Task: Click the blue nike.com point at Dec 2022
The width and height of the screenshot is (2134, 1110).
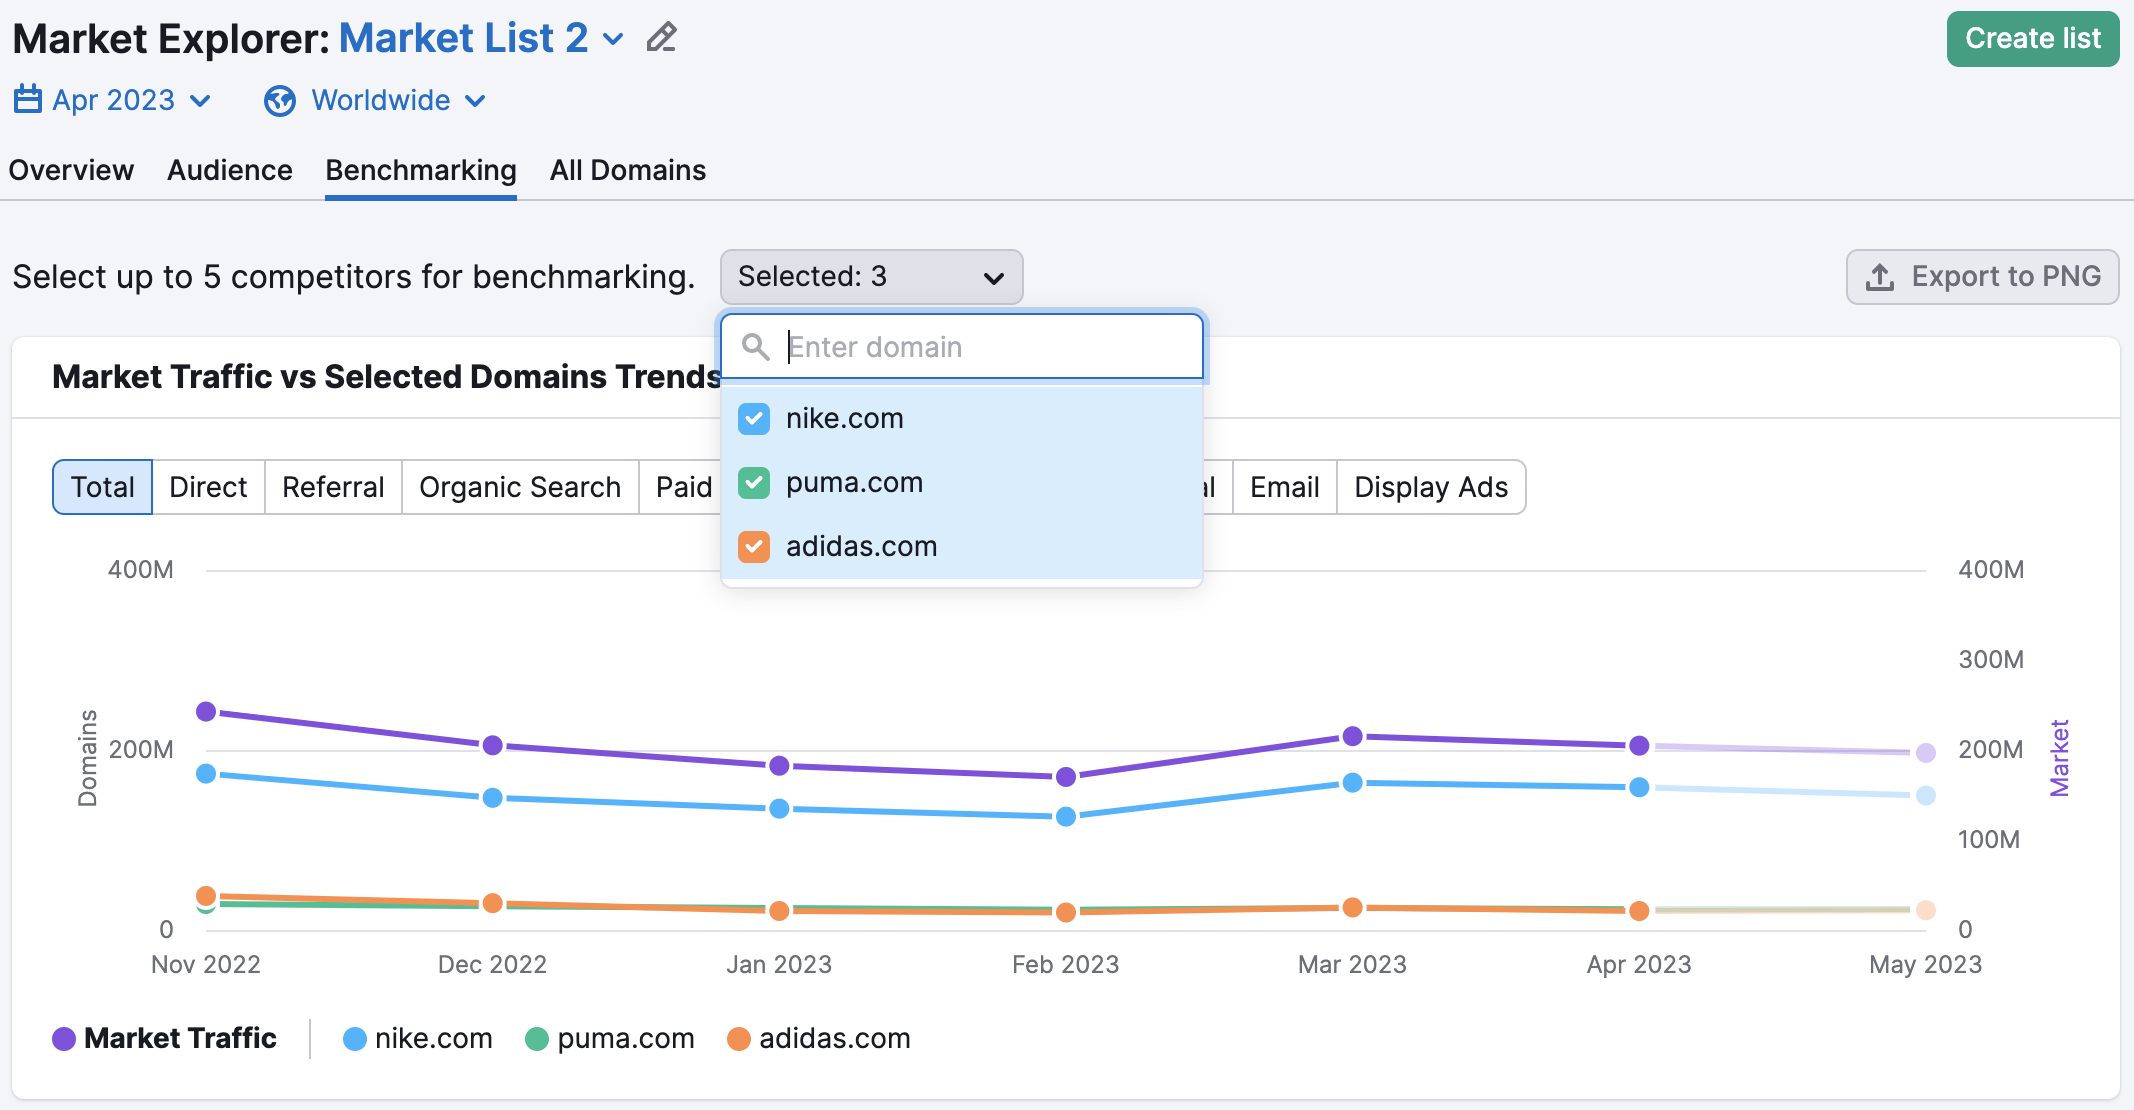Action: click(493, 798)
